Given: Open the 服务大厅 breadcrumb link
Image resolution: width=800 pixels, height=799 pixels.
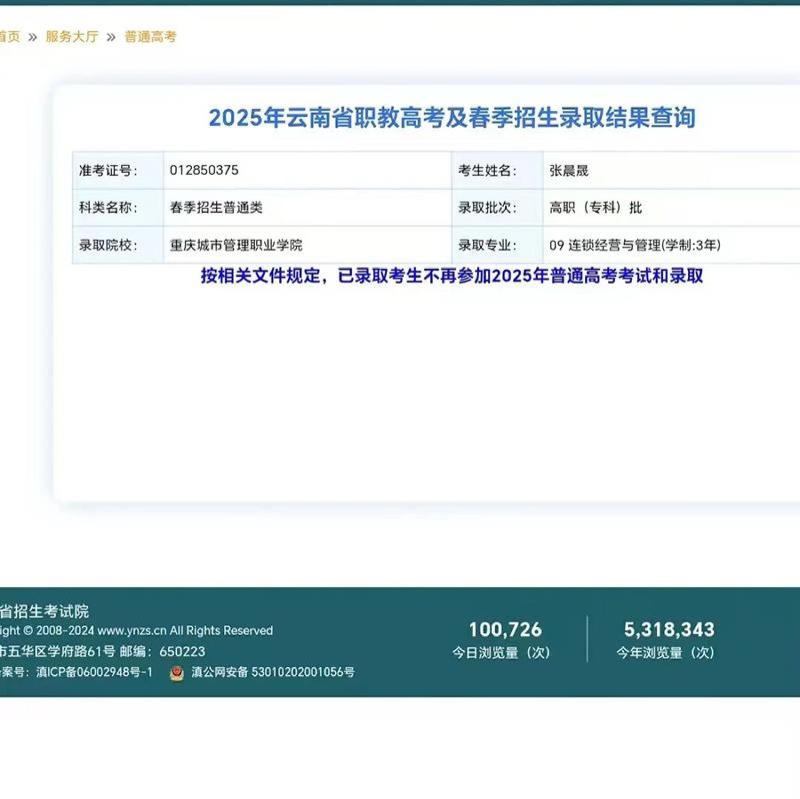Looking at the screenshot, I should point(72,37).
